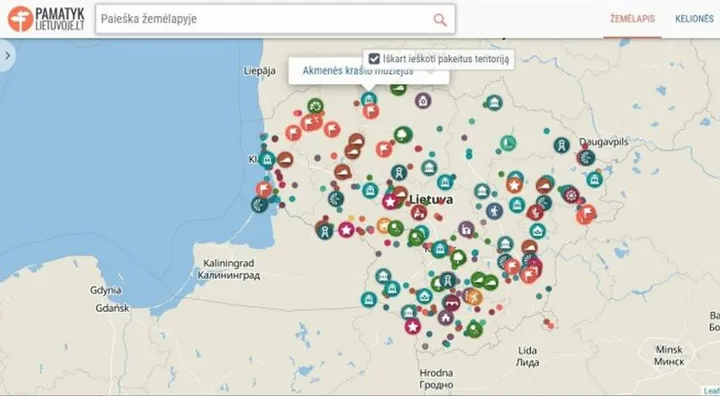
Task: Click the blue hiker marker
Action: (x=494, y=211)
